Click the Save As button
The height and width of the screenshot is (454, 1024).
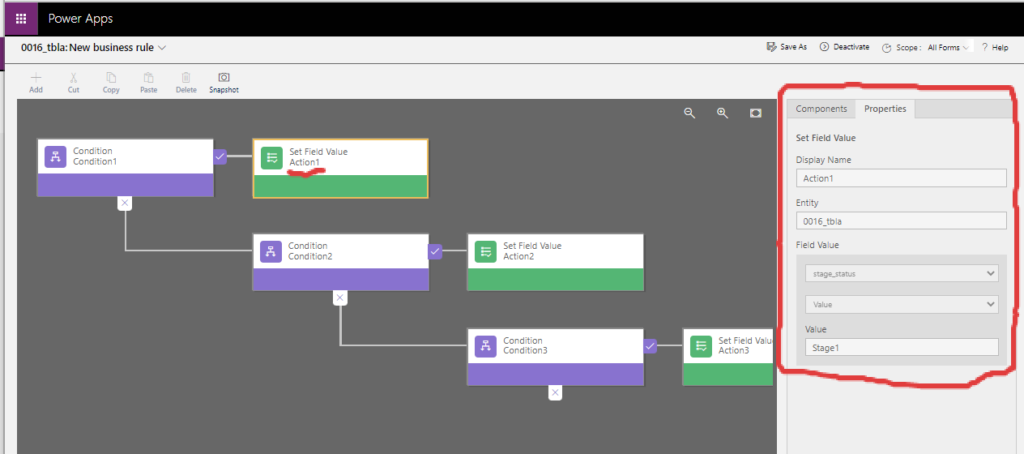(786, 47)
